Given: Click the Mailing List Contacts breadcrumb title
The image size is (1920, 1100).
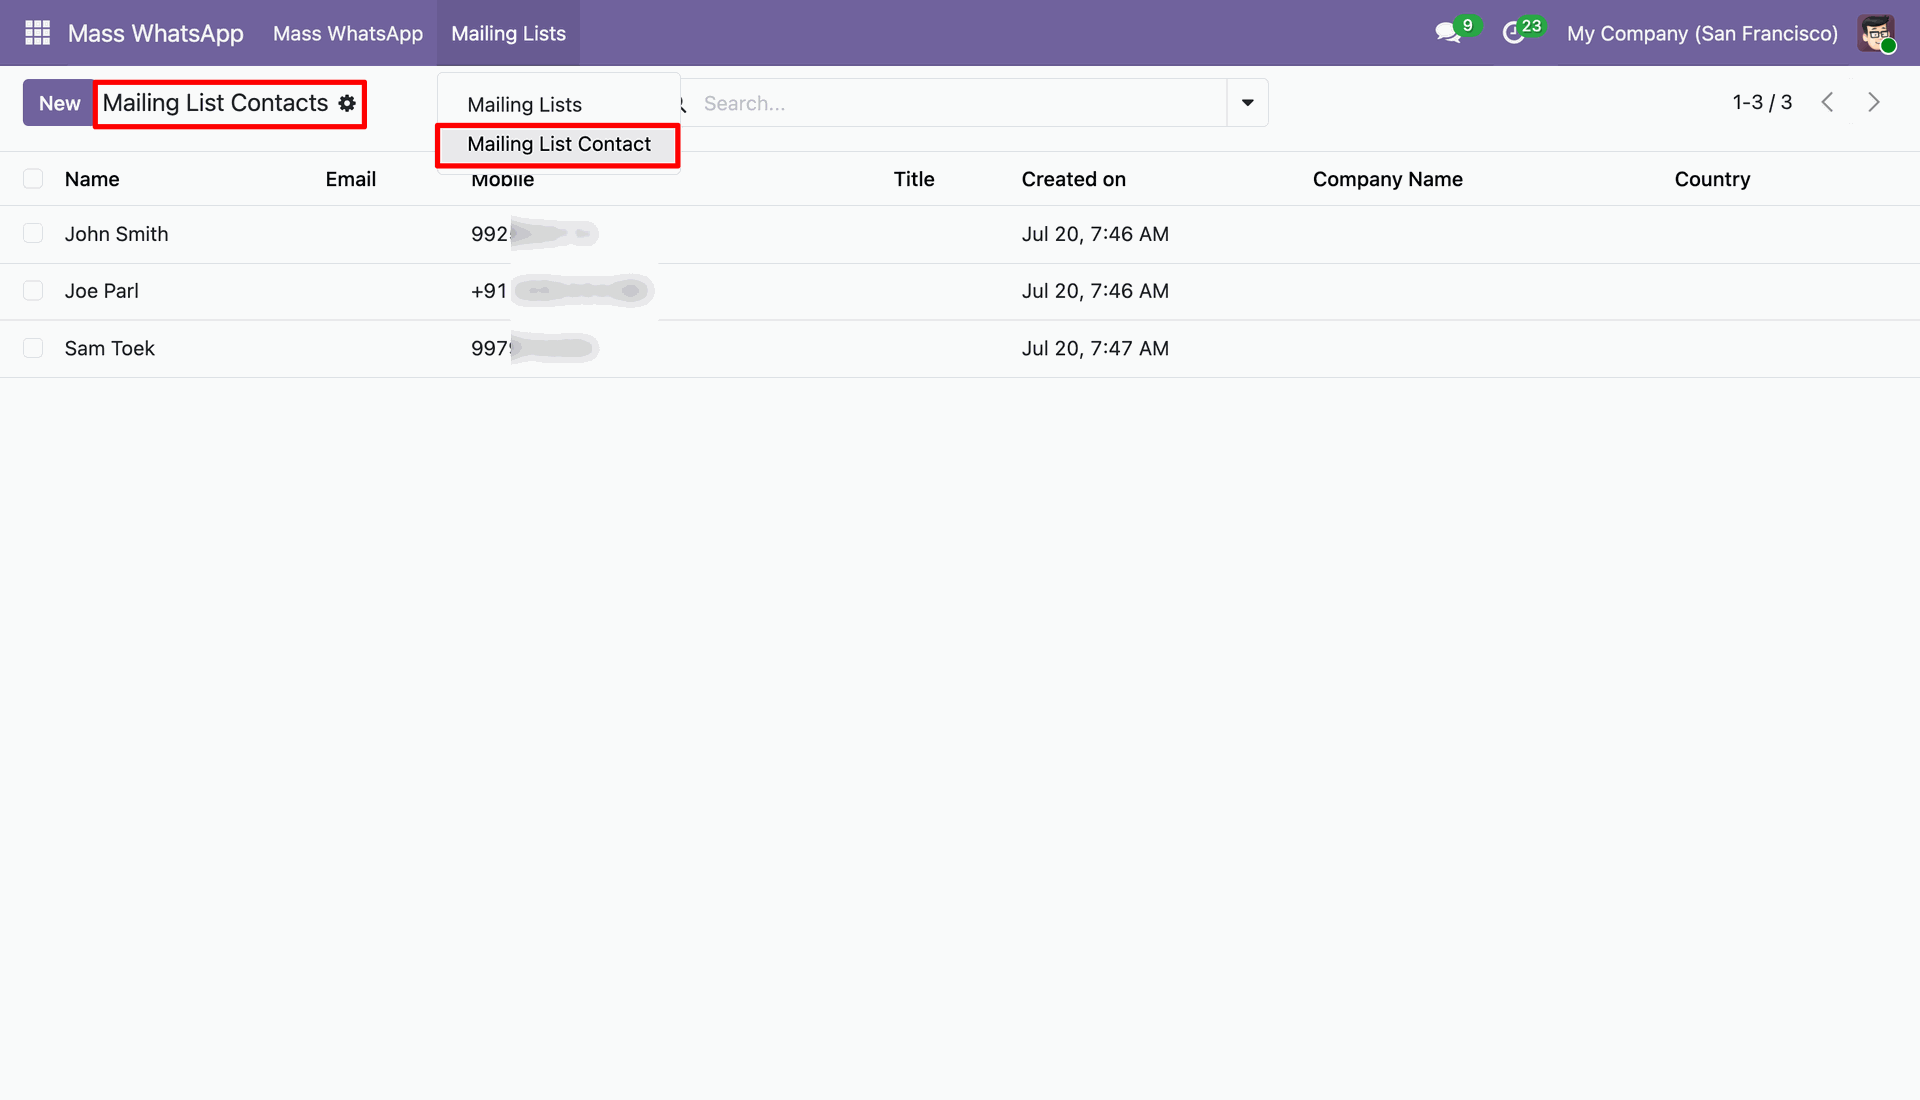Looking at the screenshot, I should (x=215, y=103).
